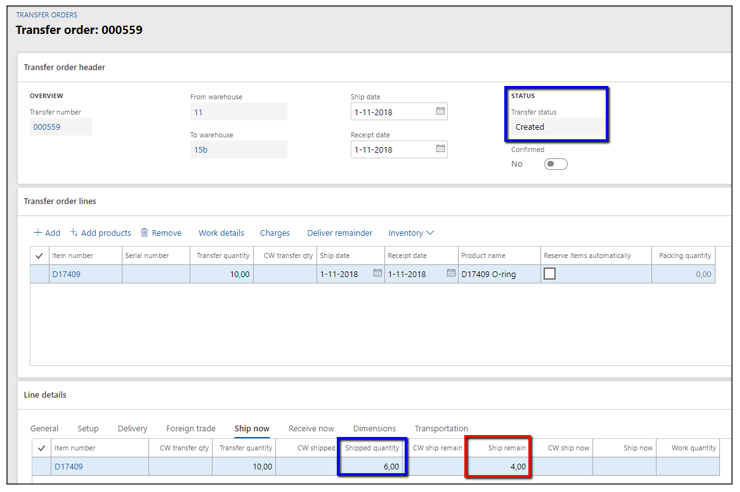Open the header Ship date calendar picker
The height and width of the screenshot is (492, 740).
[x=440, y=112]
